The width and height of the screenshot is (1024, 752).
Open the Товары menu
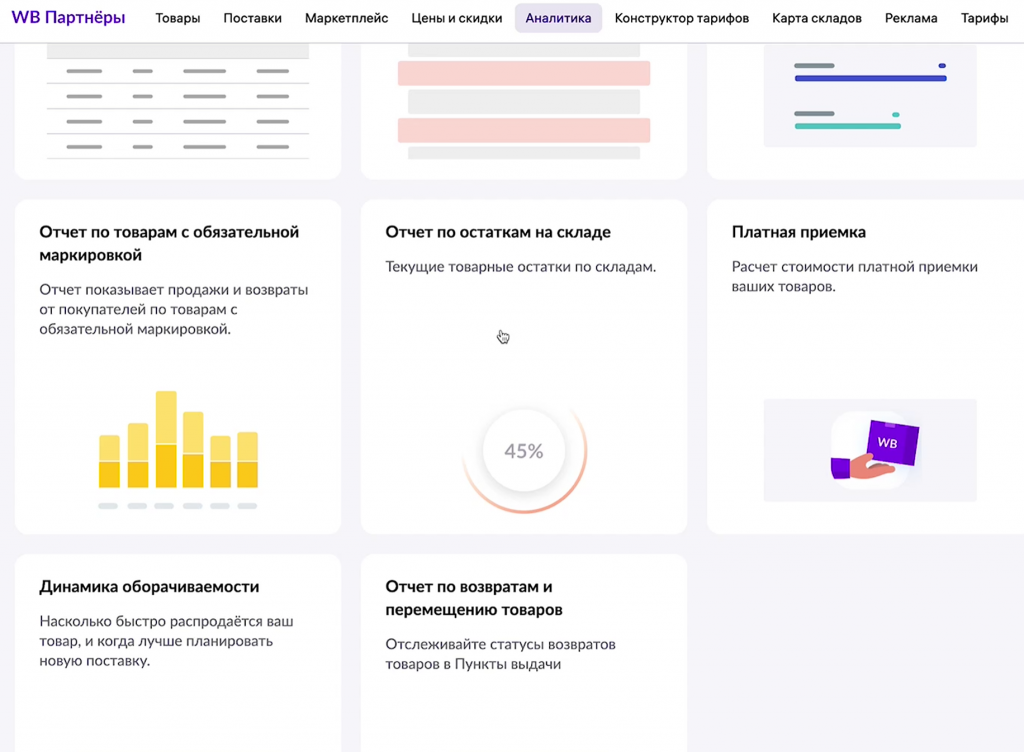[x=178, y=18]
